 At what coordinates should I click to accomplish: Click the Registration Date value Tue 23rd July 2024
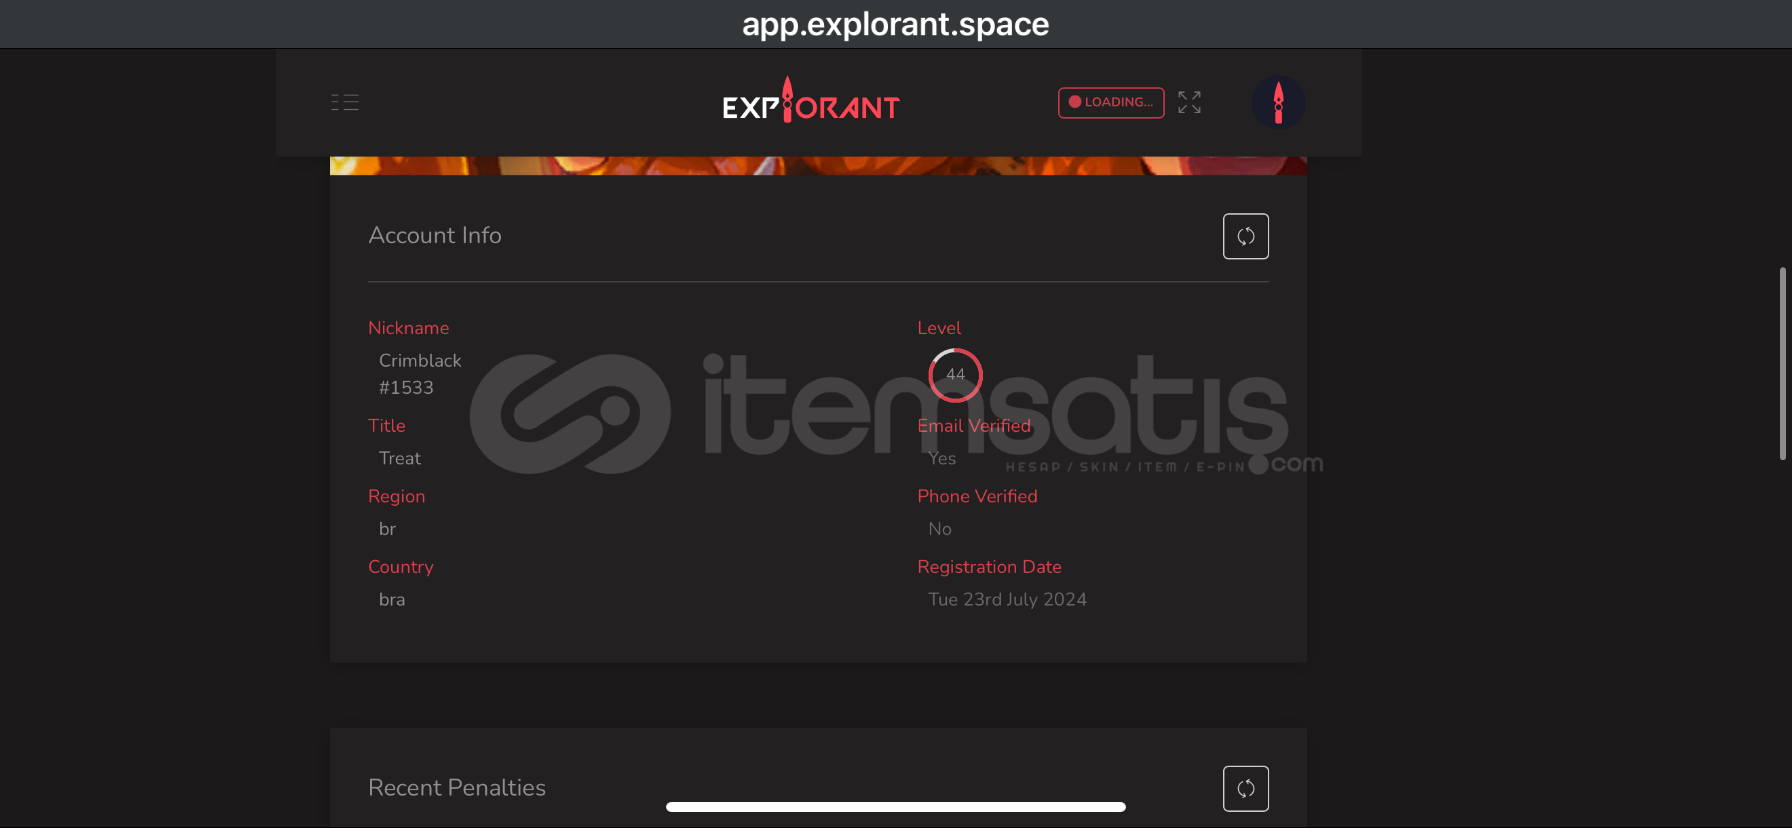tap(1007, 599)
